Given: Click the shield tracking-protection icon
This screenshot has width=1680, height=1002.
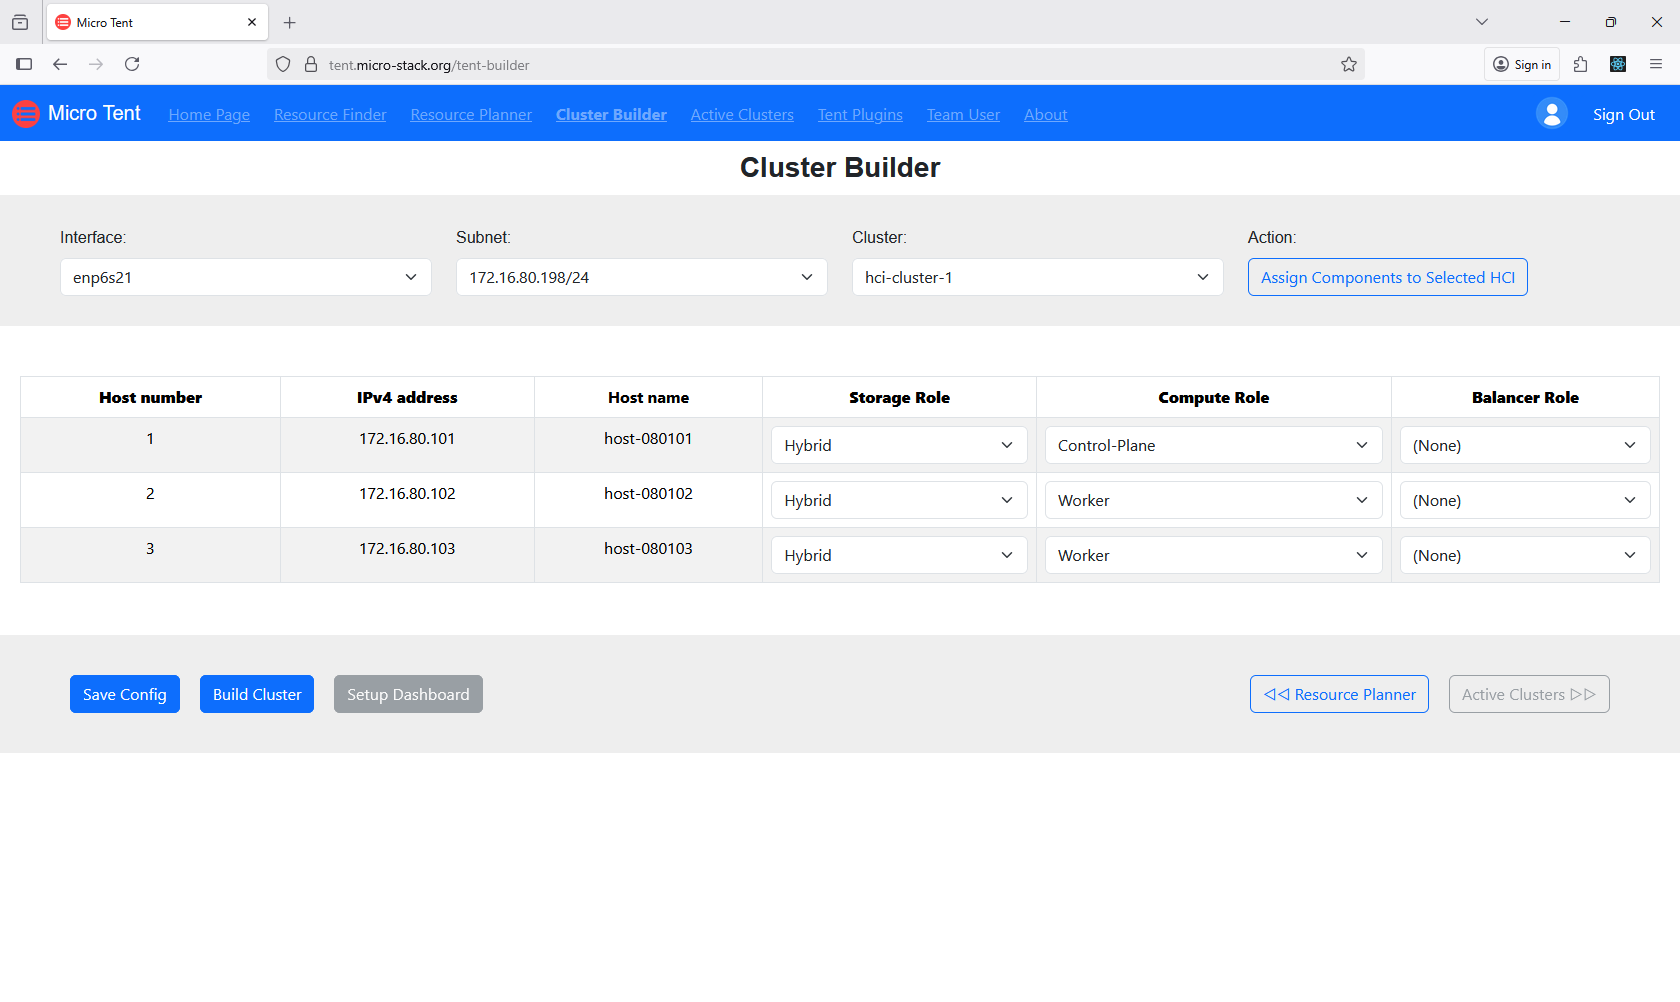Looking at the screenshot, I should pos(283,64).
